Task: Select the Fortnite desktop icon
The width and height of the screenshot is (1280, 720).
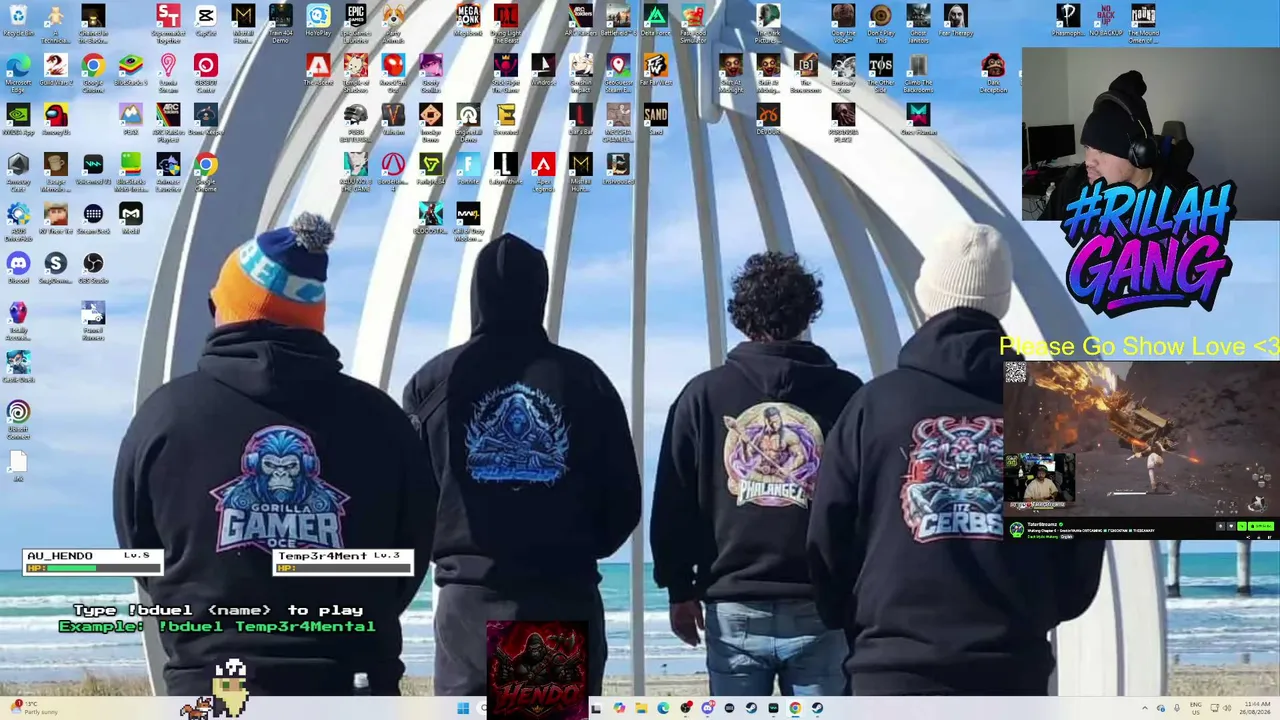Action: 468,170
